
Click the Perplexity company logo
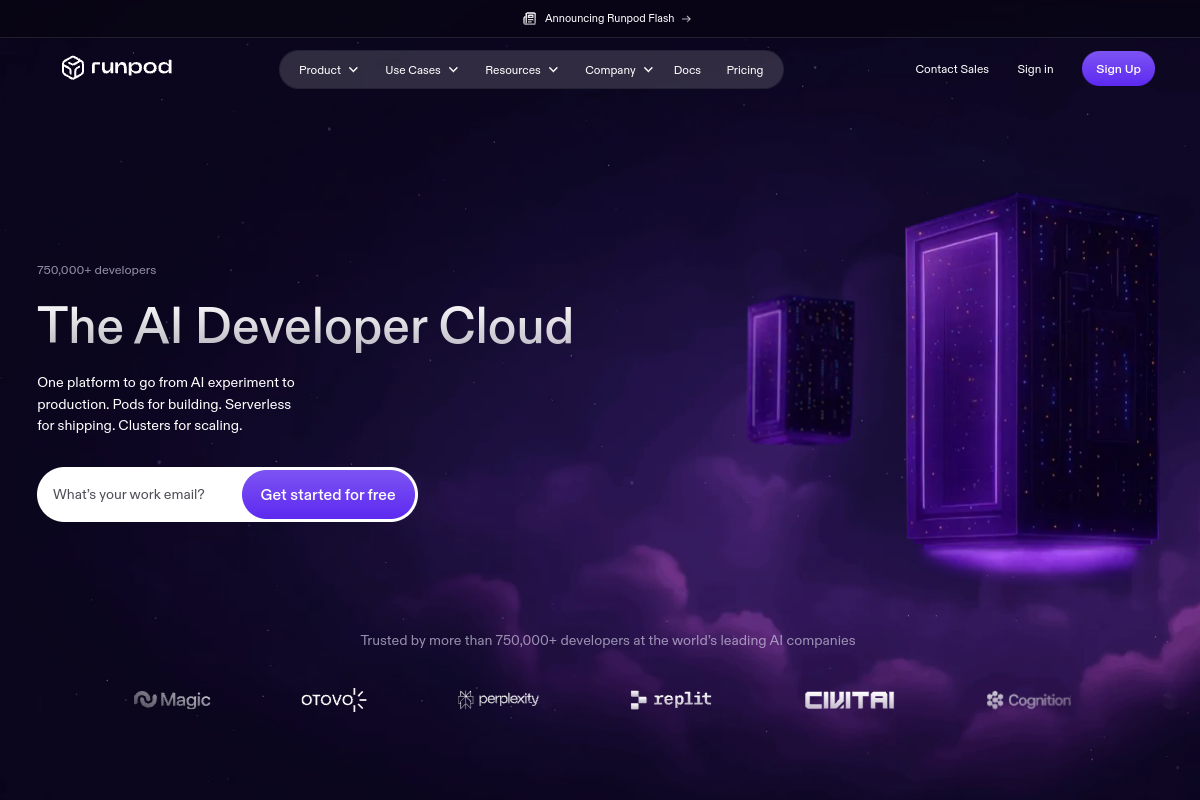(x=498, y=699)
